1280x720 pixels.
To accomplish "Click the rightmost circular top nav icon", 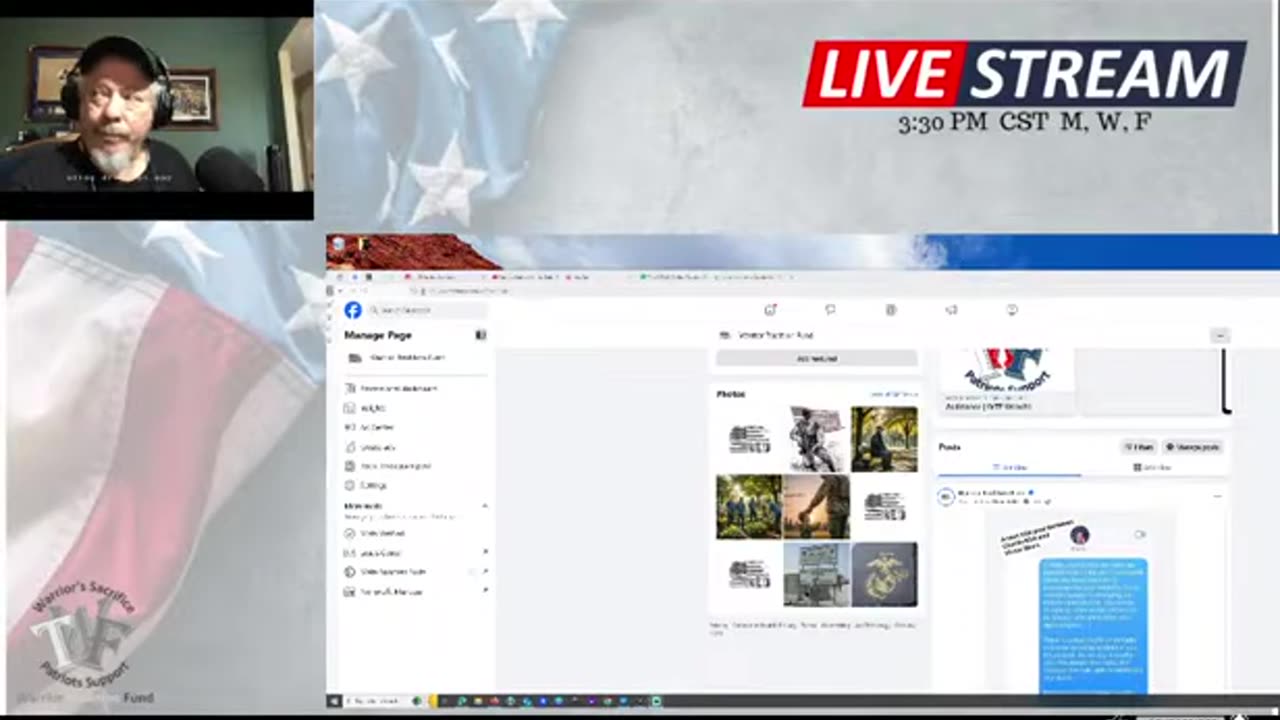I will click(x=1012, y=310).
